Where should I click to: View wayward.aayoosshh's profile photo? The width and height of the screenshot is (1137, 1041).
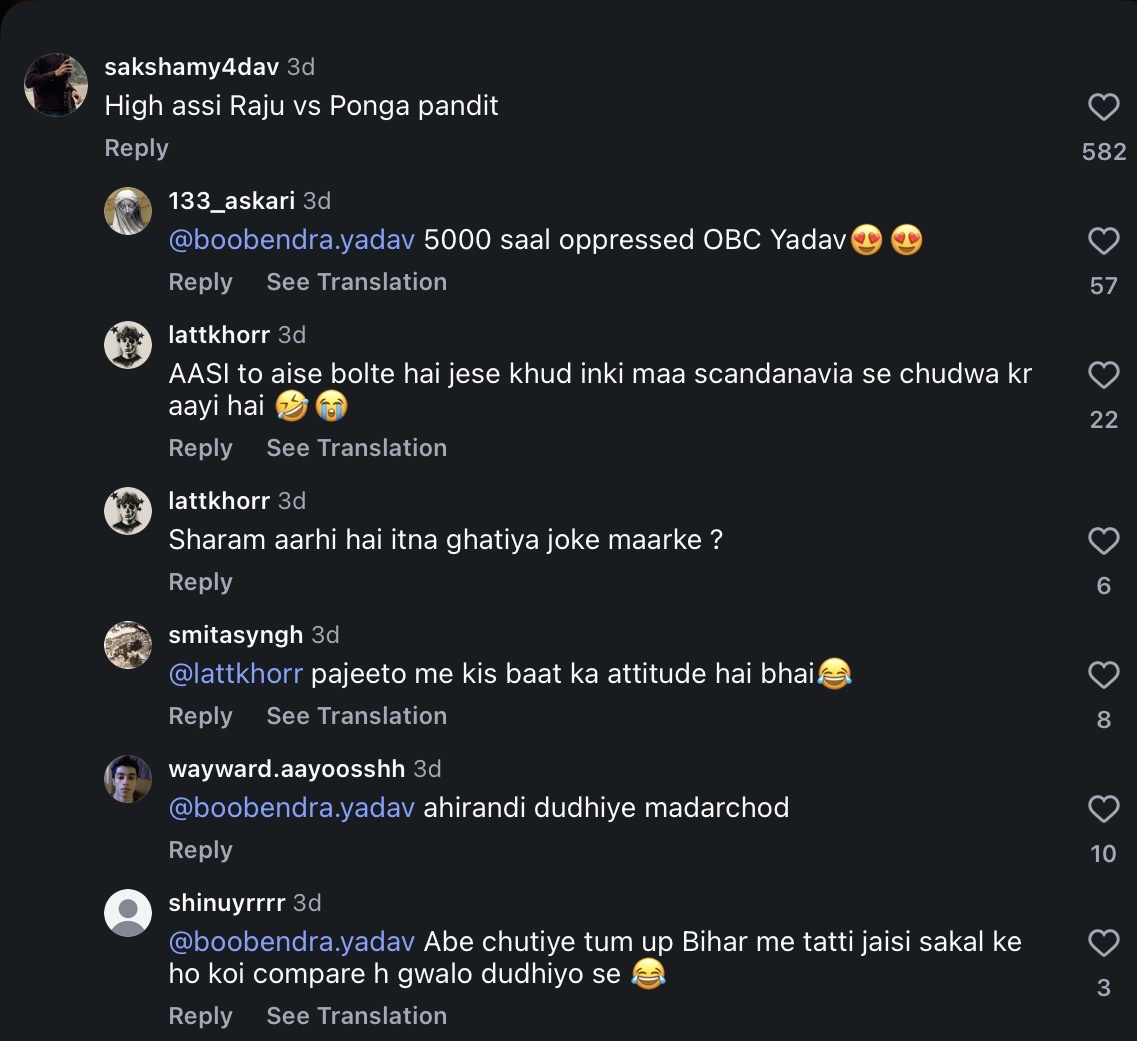[128, 779]
